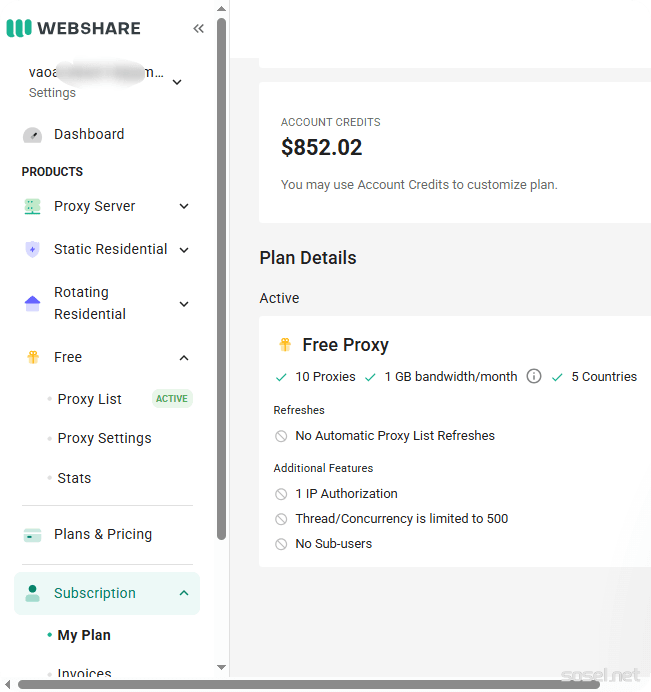
Task: Open Proxy Settings page
Action: (104, 438)
